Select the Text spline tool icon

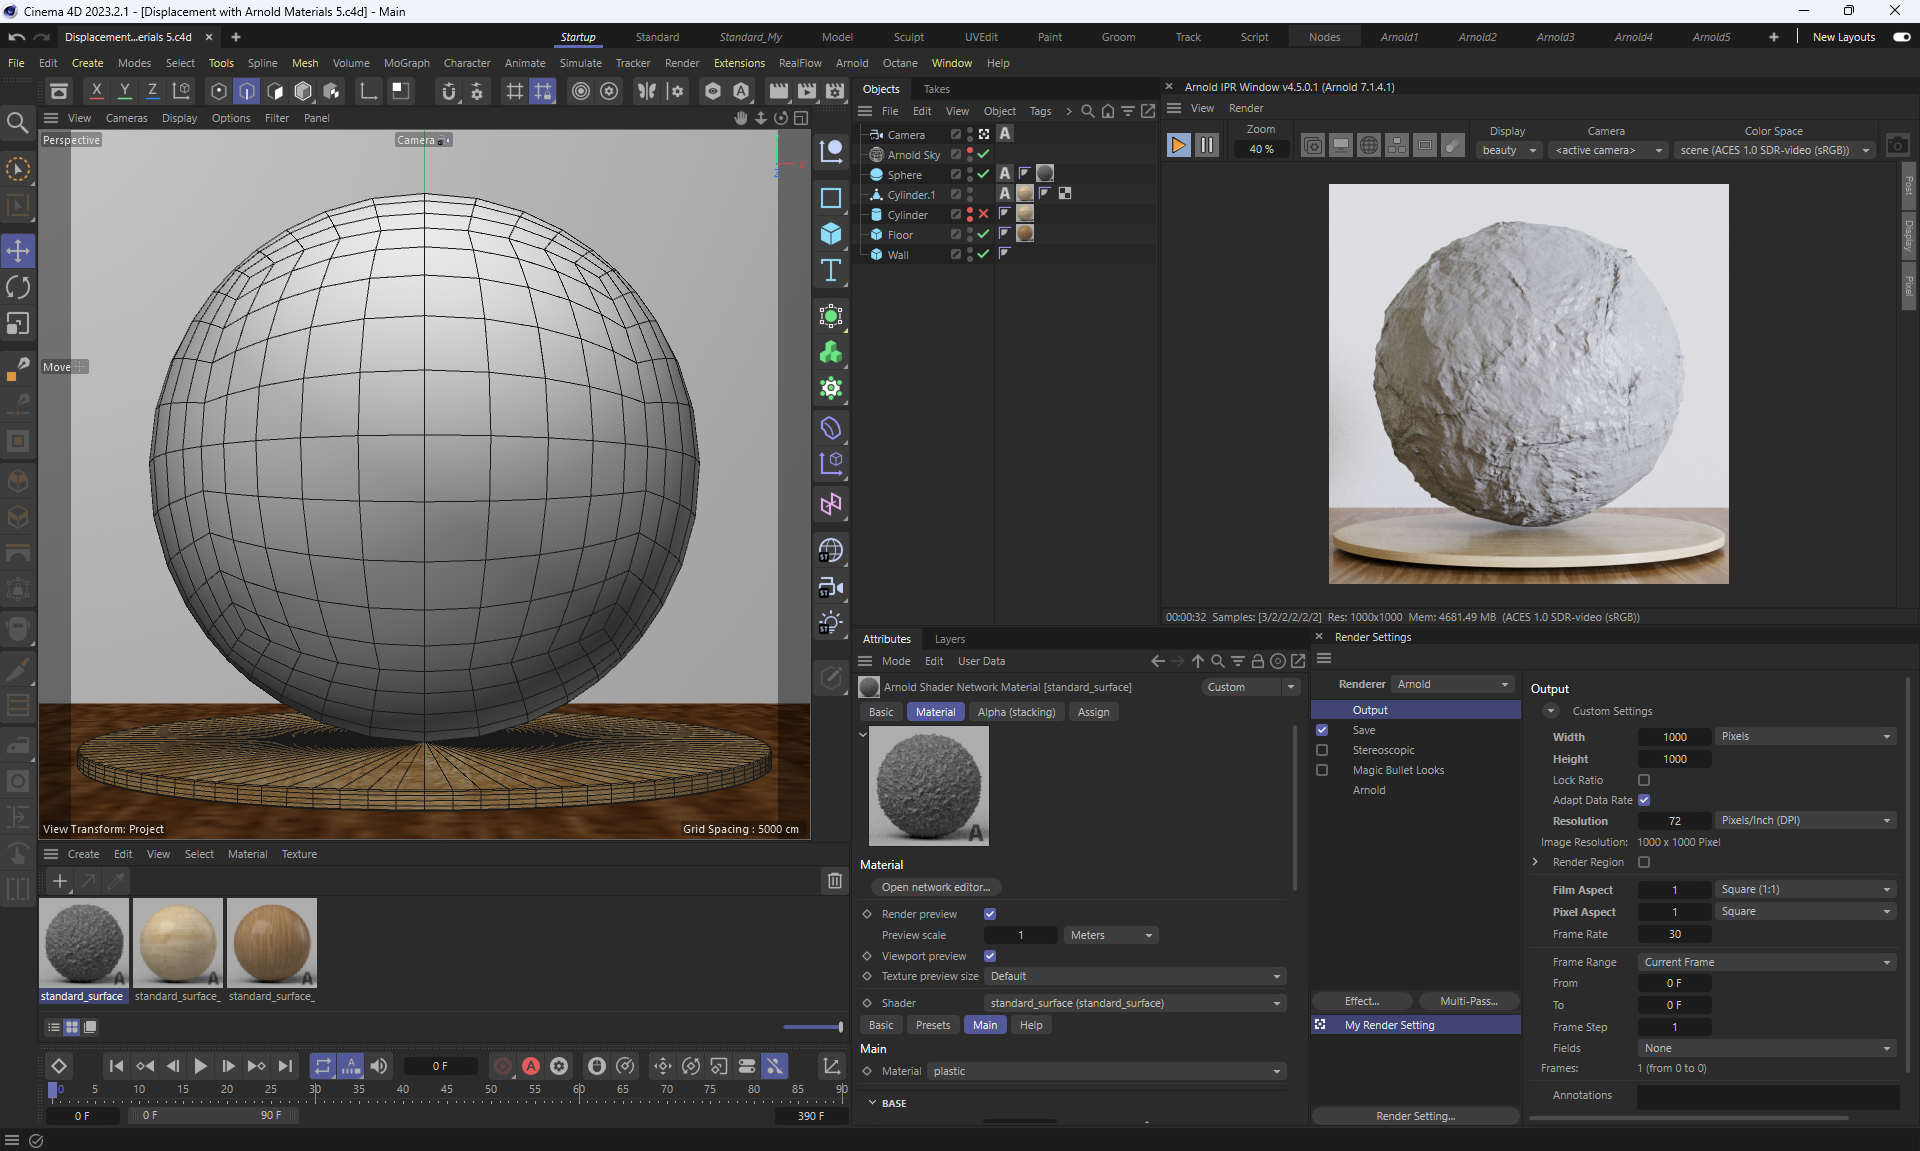click(830, 271)
